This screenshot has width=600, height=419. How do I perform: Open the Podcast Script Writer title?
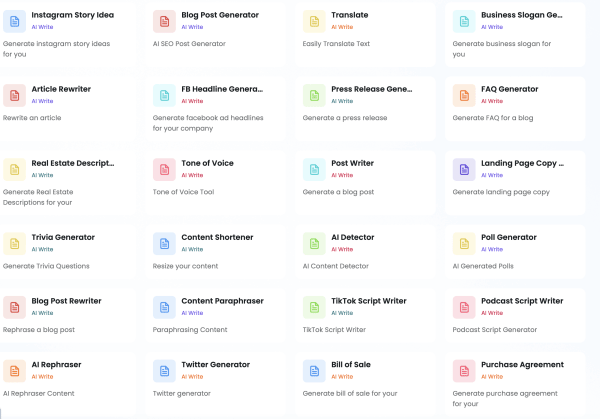521,301
